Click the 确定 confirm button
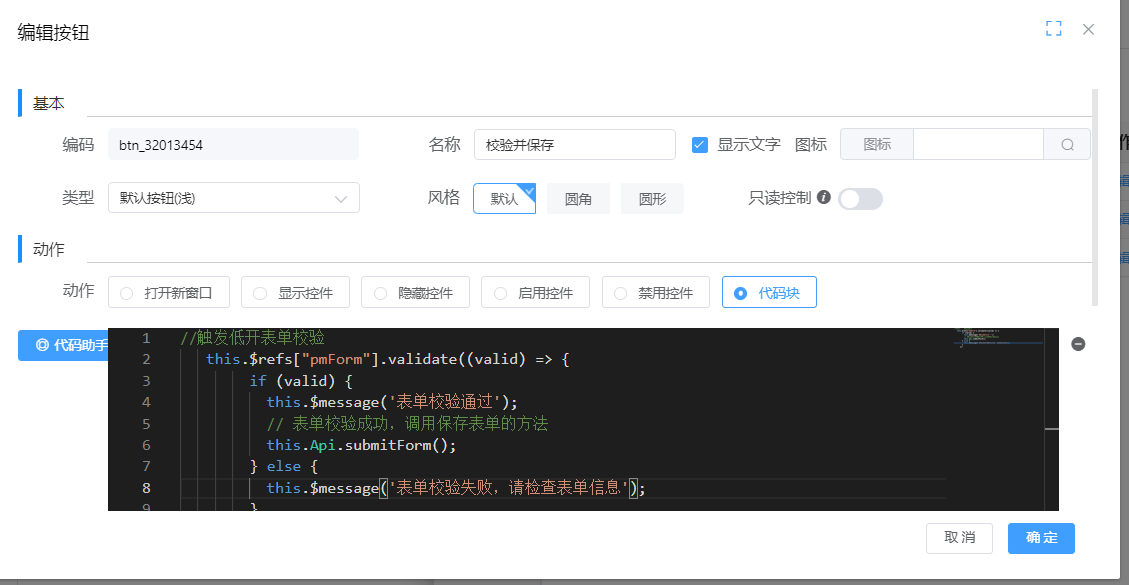 tap(1041, 538)
